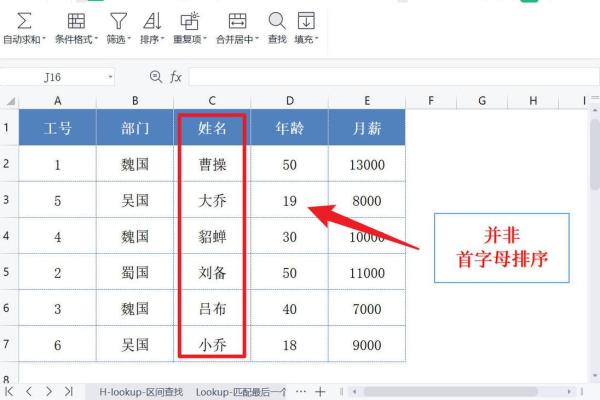600x400 pixels.
Task: Open Find (查找) magnifier icon
Action: (x=277, y=21)
